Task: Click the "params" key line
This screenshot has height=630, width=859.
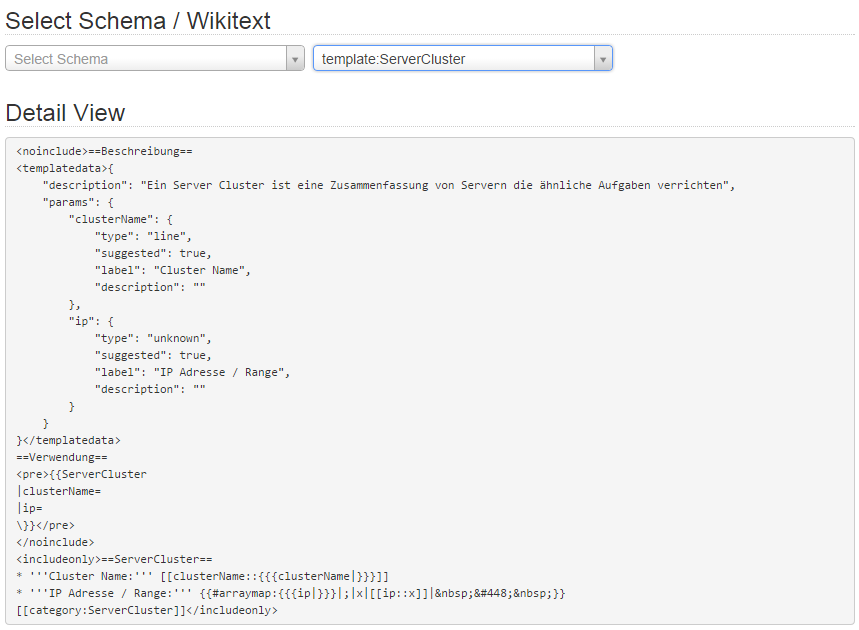Action: point(78,202)
